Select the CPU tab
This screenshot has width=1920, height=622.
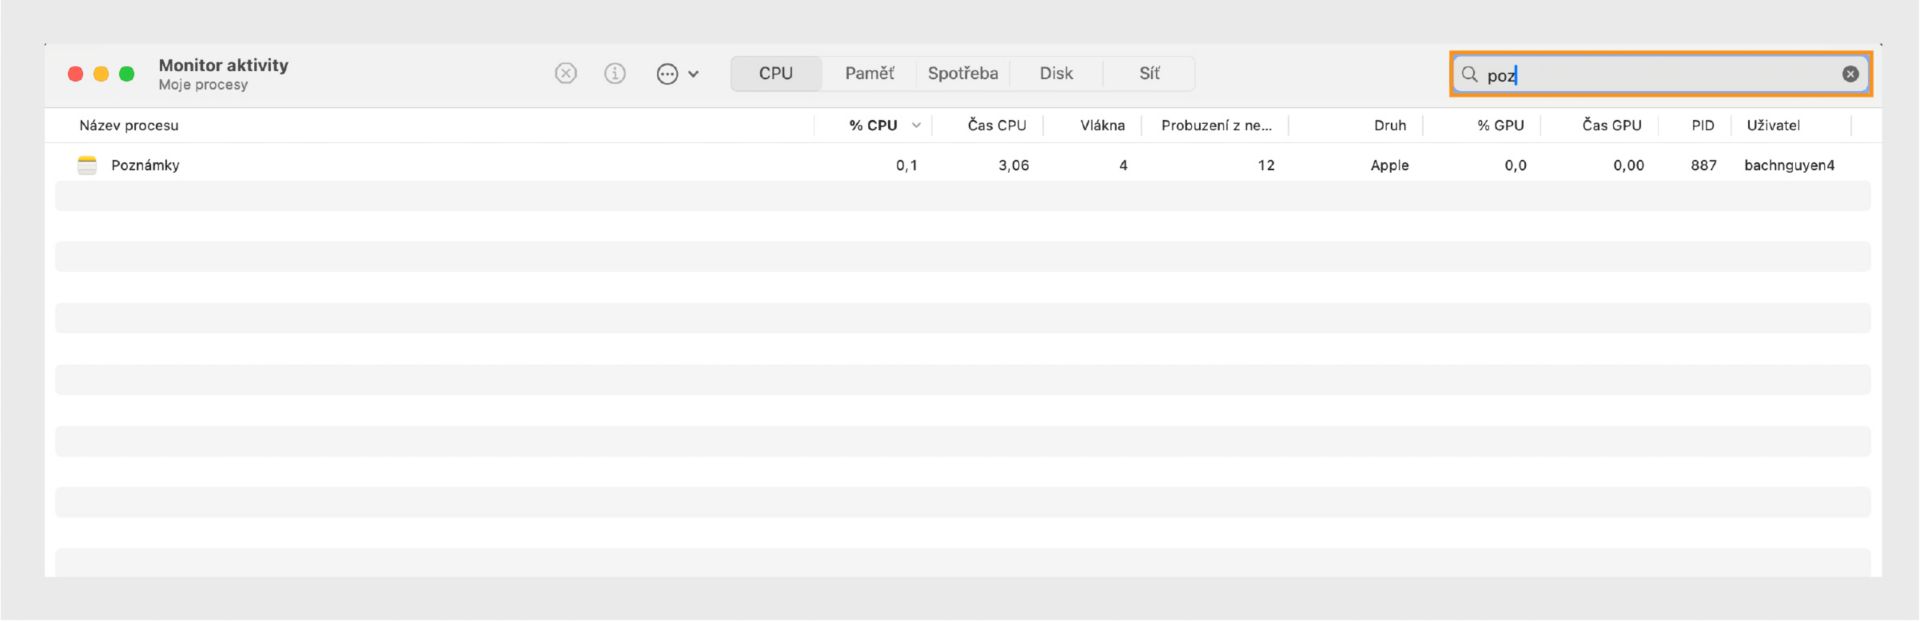[x=776, y=73]
